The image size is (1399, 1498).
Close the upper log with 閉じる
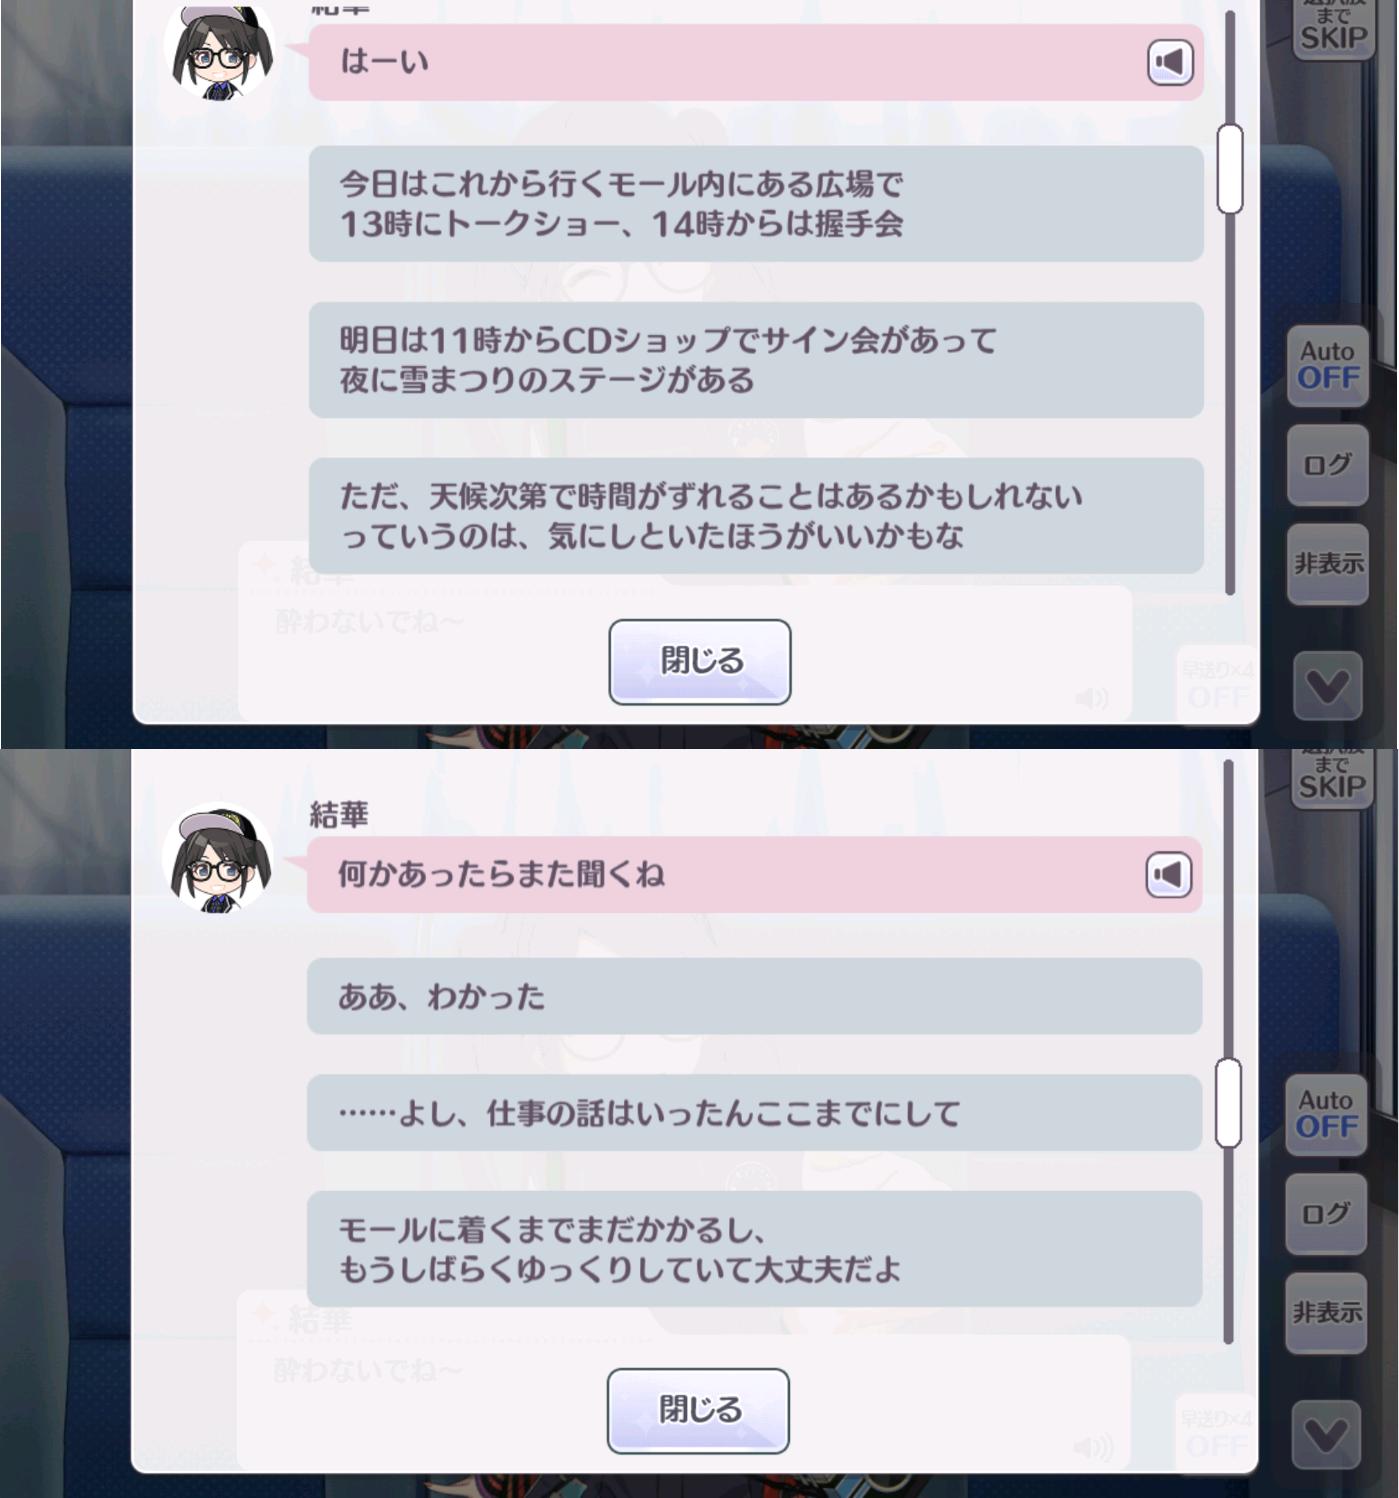tap(700, 661)
